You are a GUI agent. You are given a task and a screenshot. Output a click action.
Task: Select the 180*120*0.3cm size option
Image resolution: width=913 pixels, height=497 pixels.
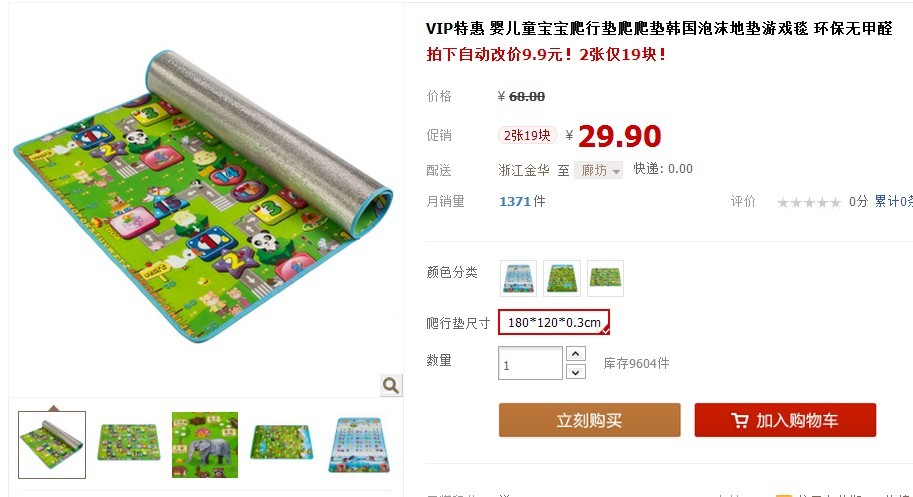point(554,322)
